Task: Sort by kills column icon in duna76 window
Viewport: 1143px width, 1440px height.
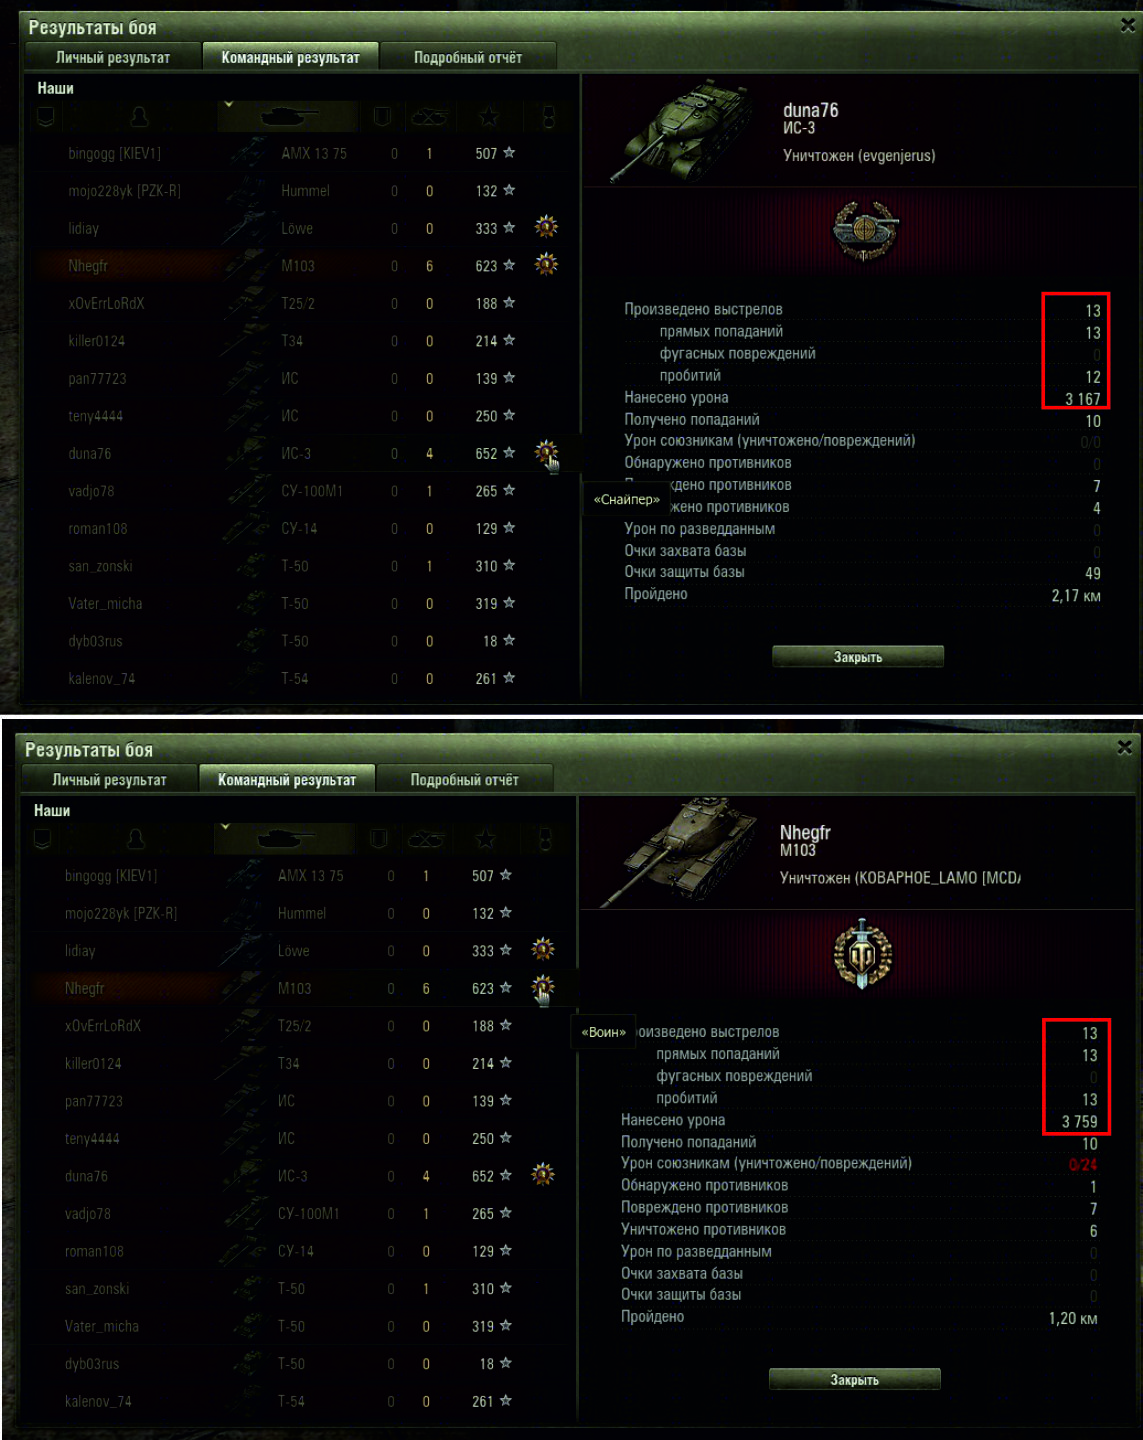Action: point(429,117)
